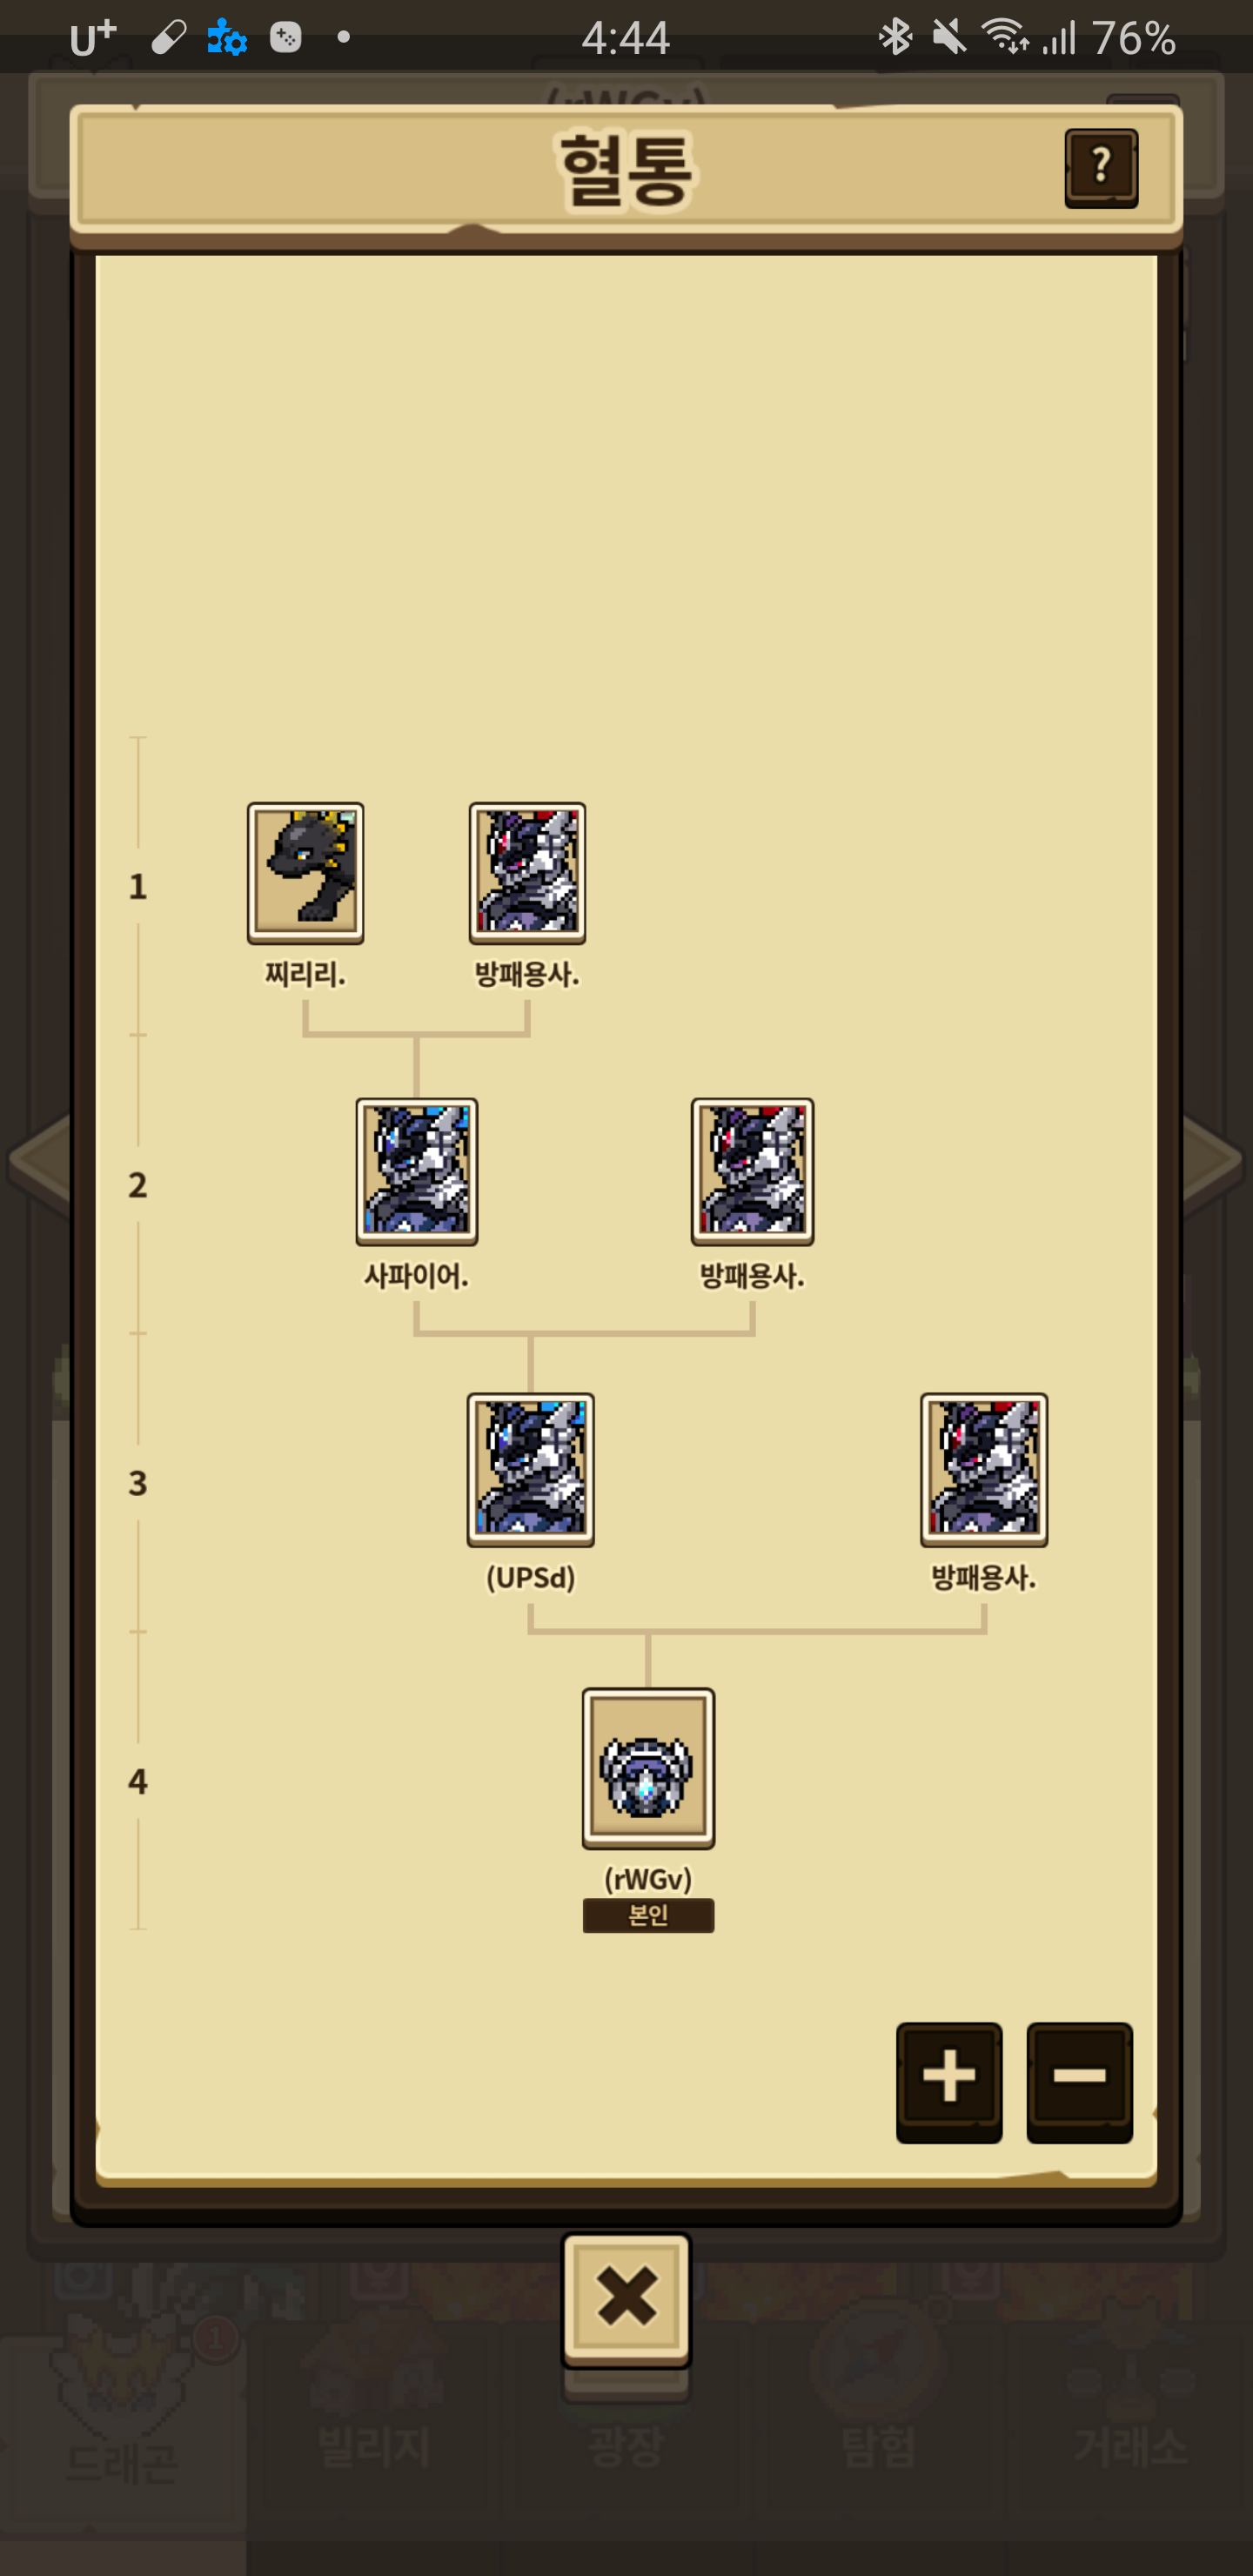Open the (UPSd) dragon portrait

click(x=531, y=1470)
